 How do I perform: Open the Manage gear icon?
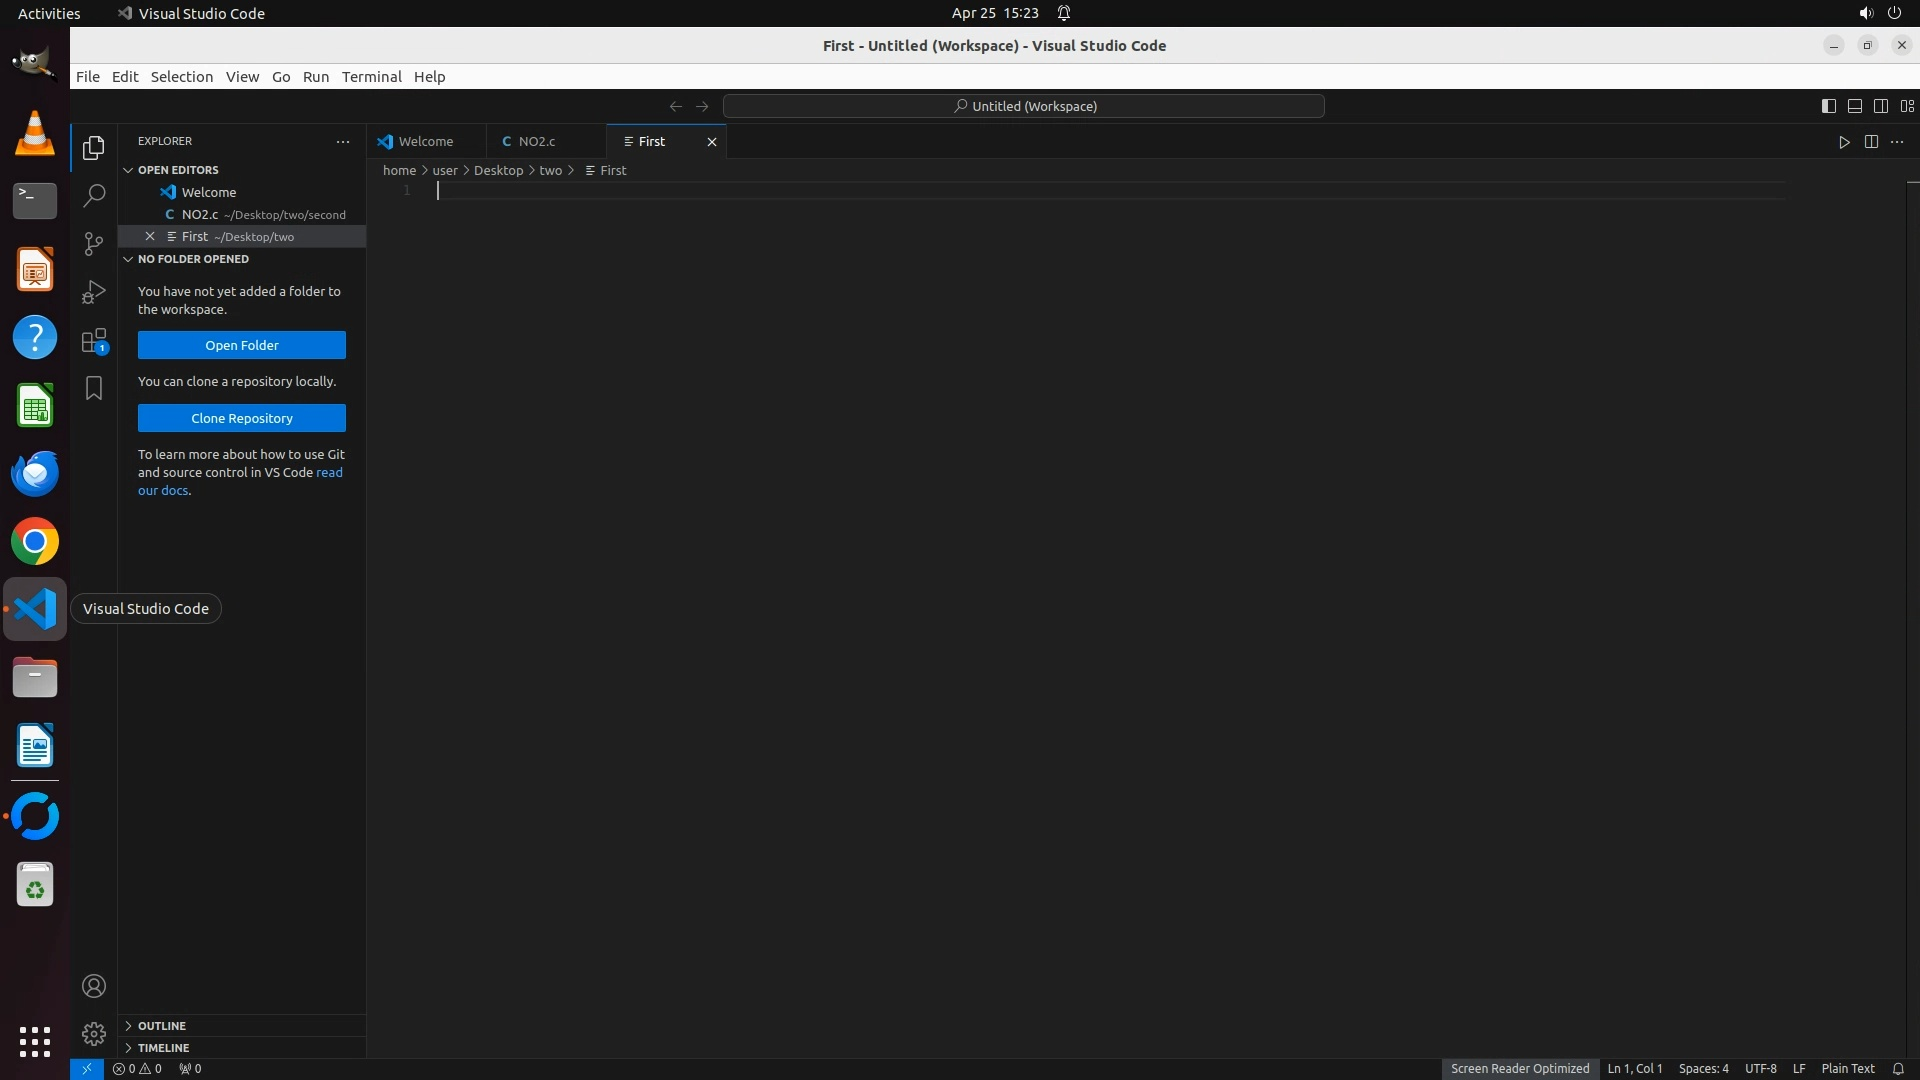[94, 1033]
